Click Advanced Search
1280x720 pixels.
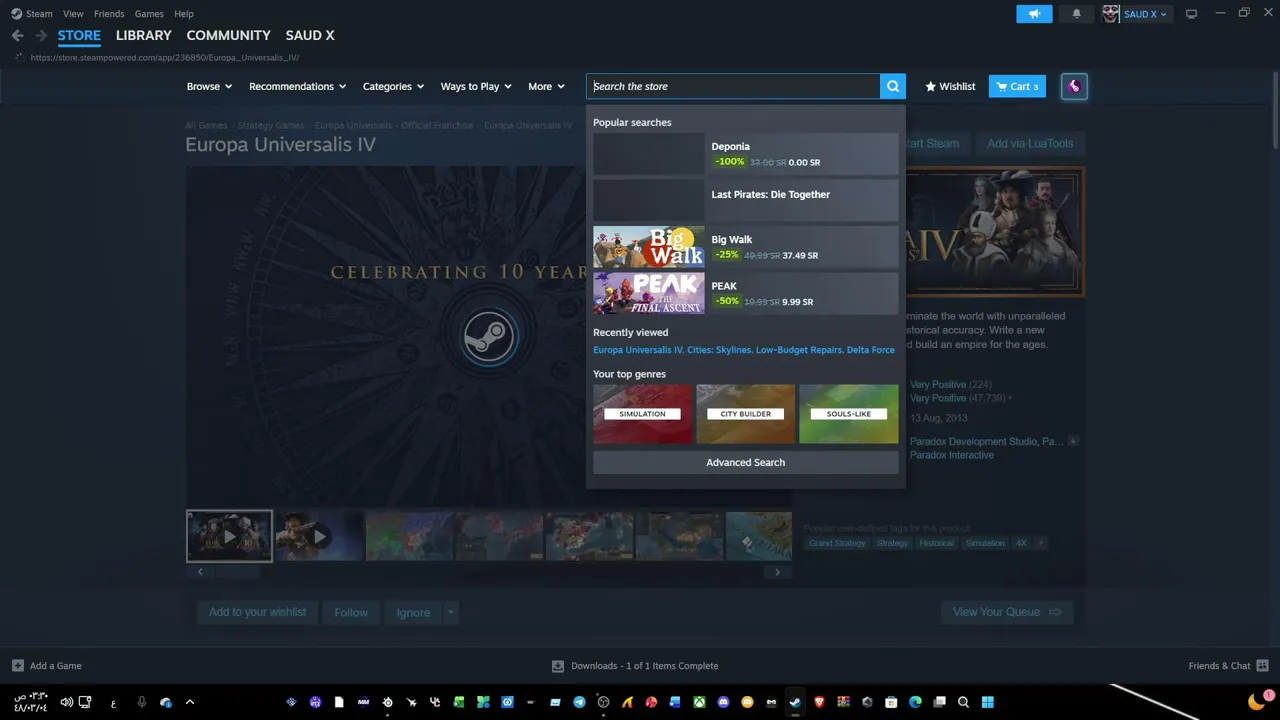pyautogui.click(x=746, y=462)
